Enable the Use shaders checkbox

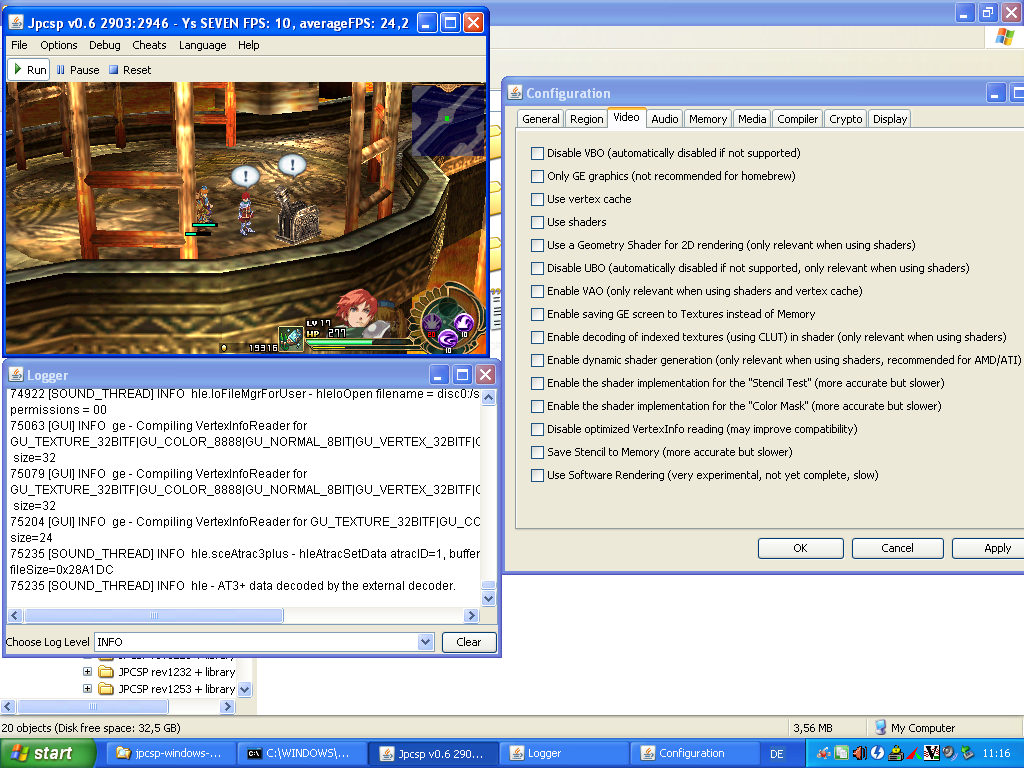538,222
